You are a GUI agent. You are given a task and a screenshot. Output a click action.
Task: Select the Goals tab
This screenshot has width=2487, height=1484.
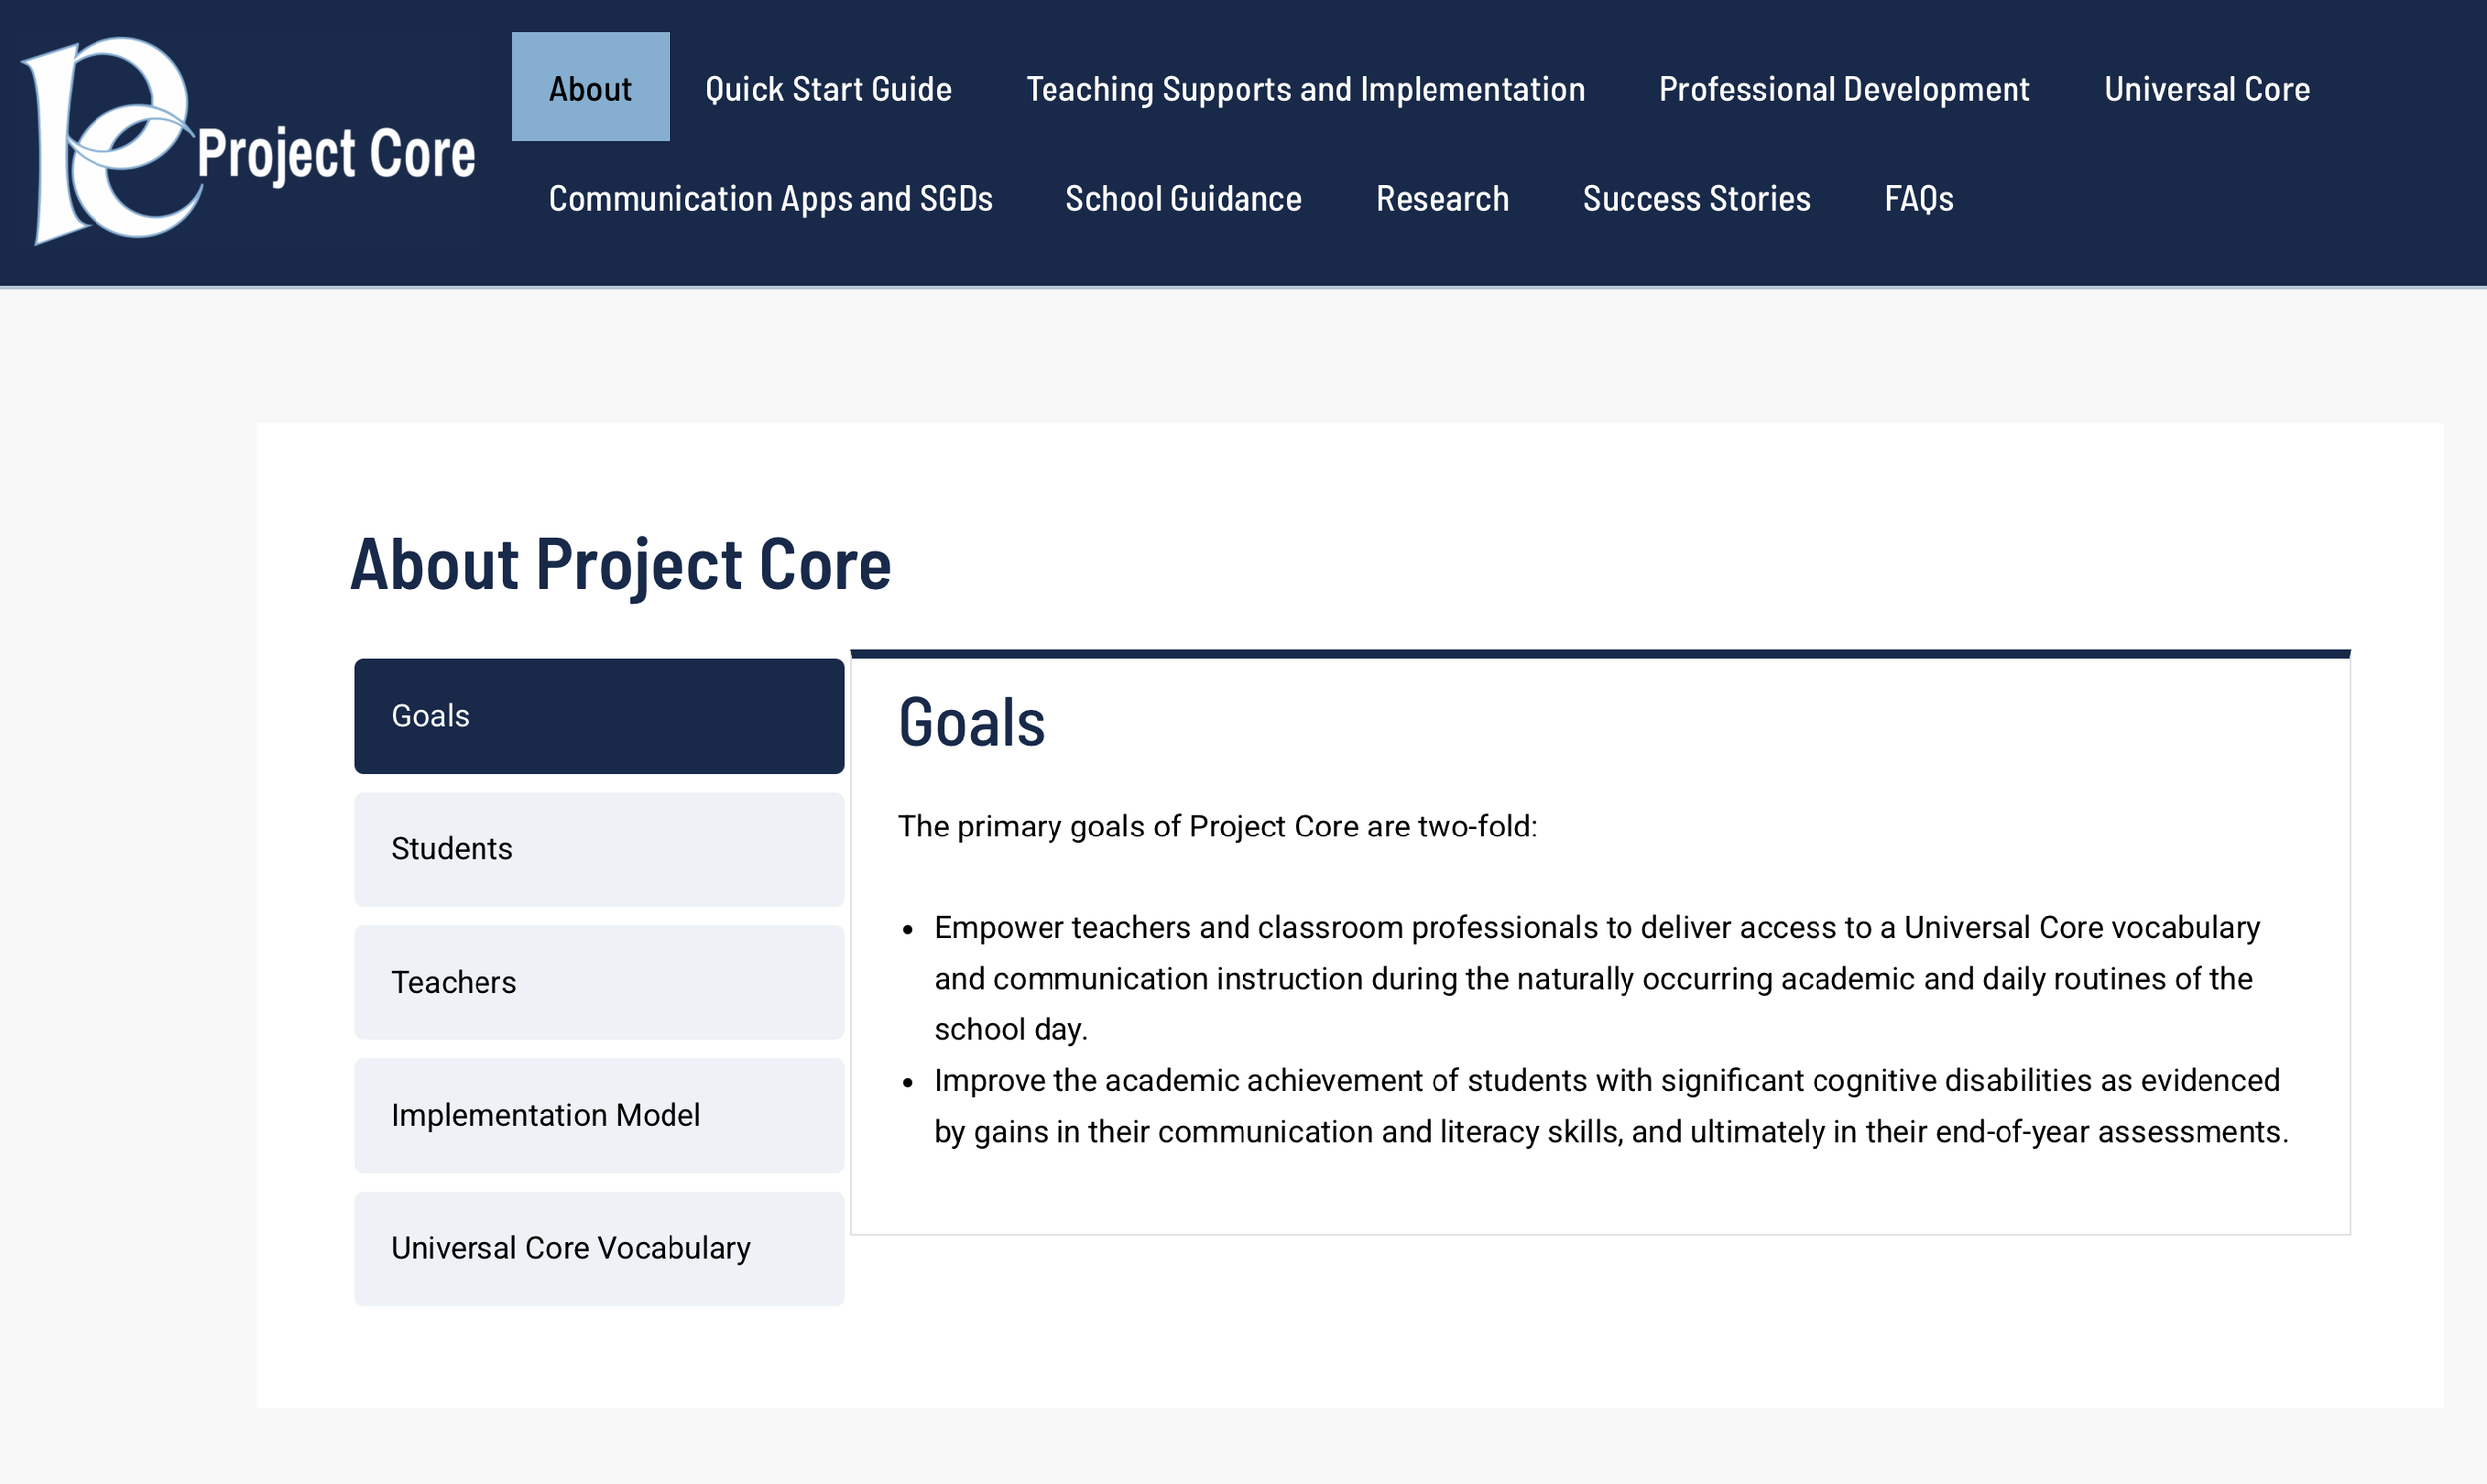(598, 716)
